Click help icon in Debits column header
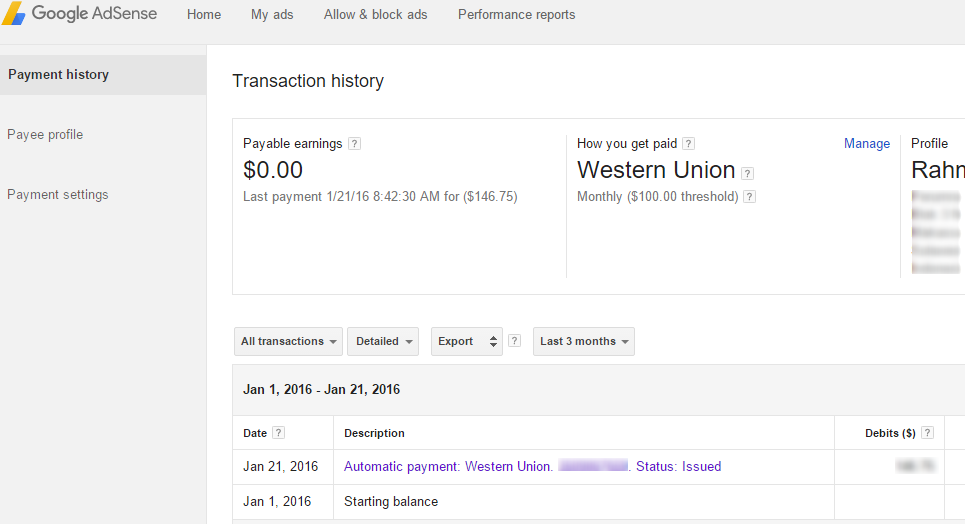 point(927,433)
